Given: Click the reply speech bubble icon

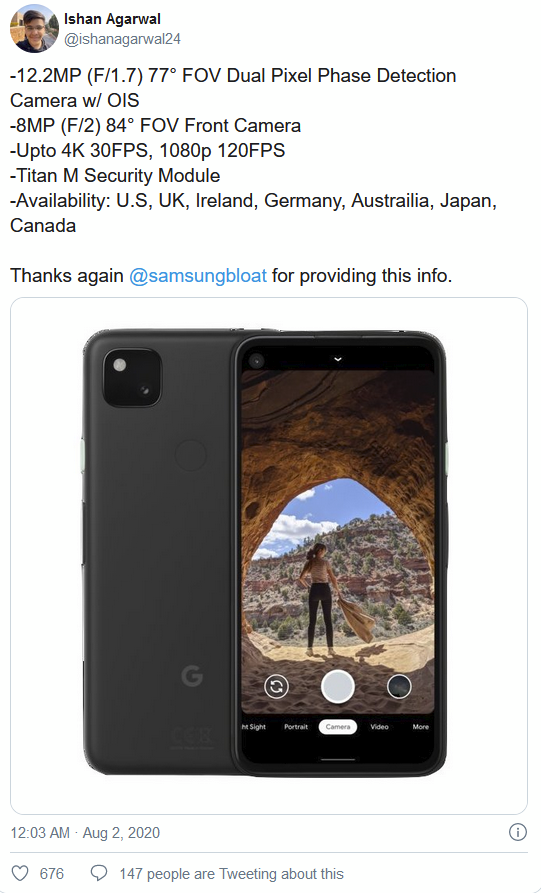Looking at the screenshot, I should pos(99,873).
